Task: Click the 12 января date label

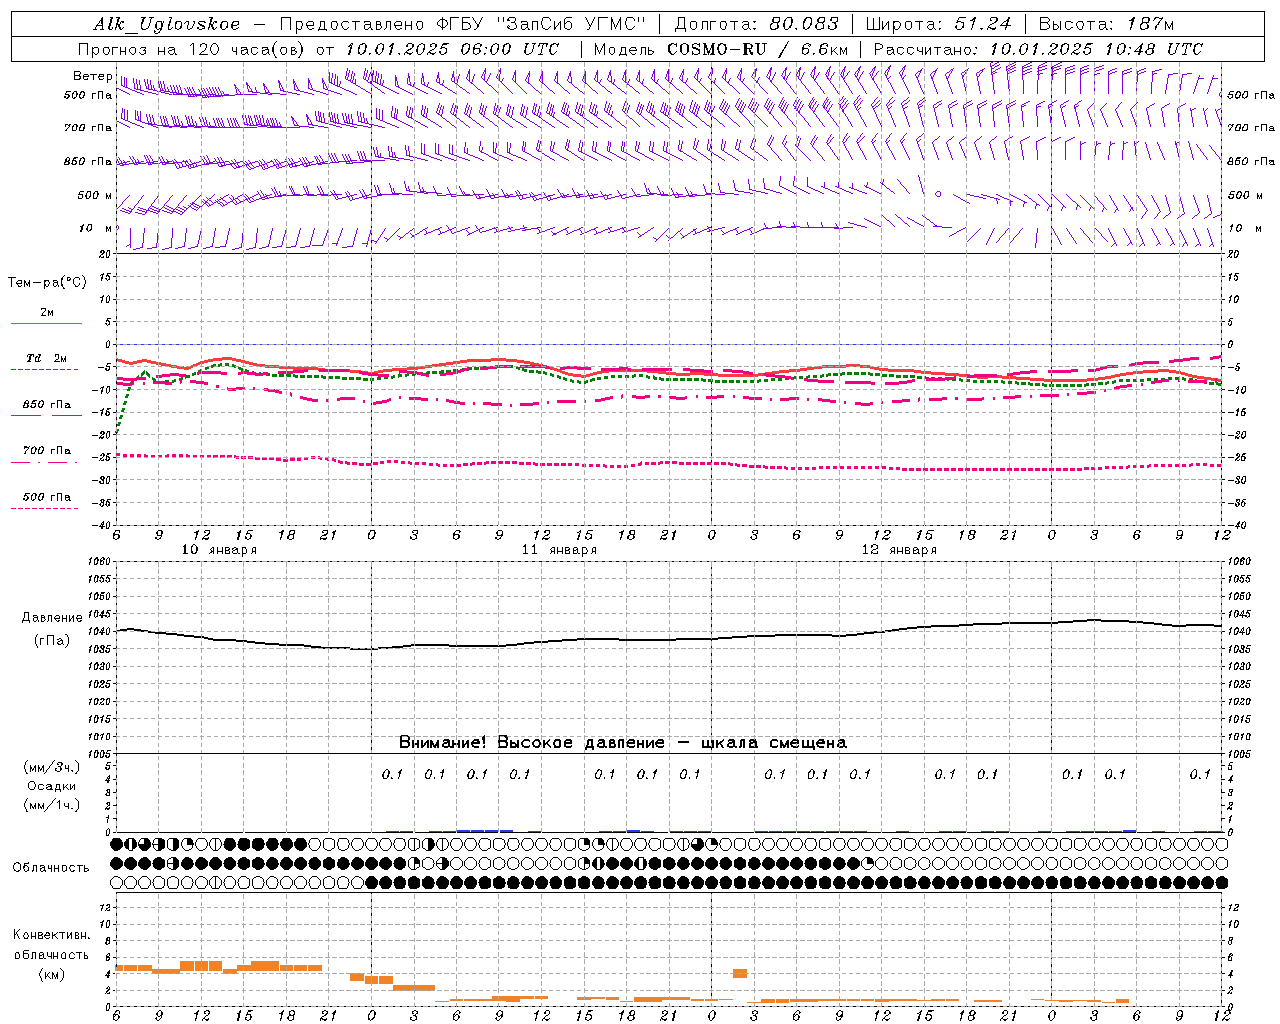Action: click(x=899, y=550)
